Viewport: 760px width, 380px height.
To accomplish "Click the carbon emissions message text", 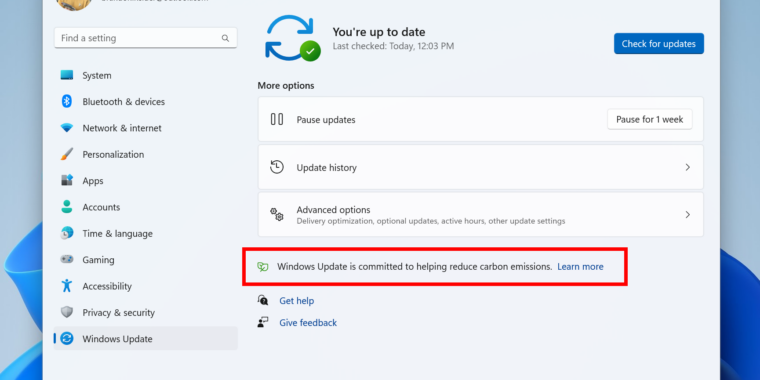I will [x=414, y=267].
